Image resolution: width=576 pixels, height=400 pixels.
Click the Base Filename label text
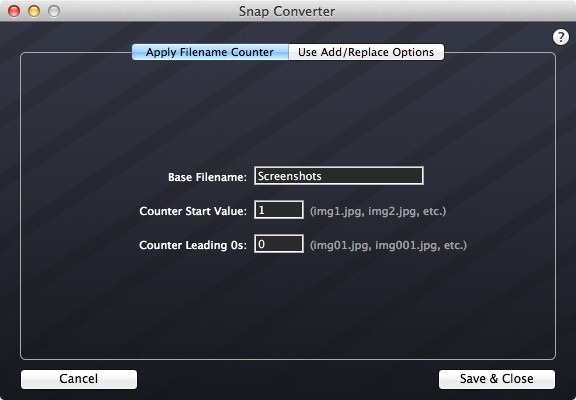tap(208, 177)
